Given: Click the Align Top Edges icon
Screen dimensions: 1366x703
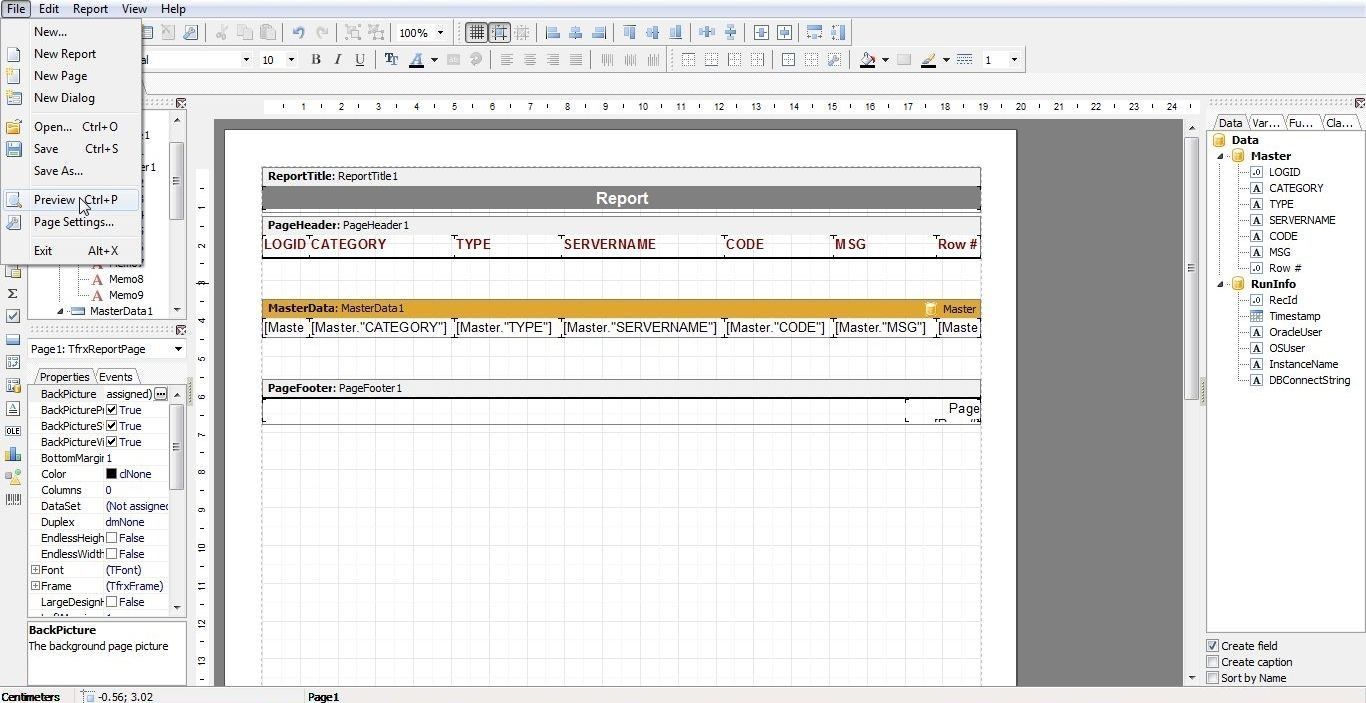Looking at the screenshot, I should [630, 32].
